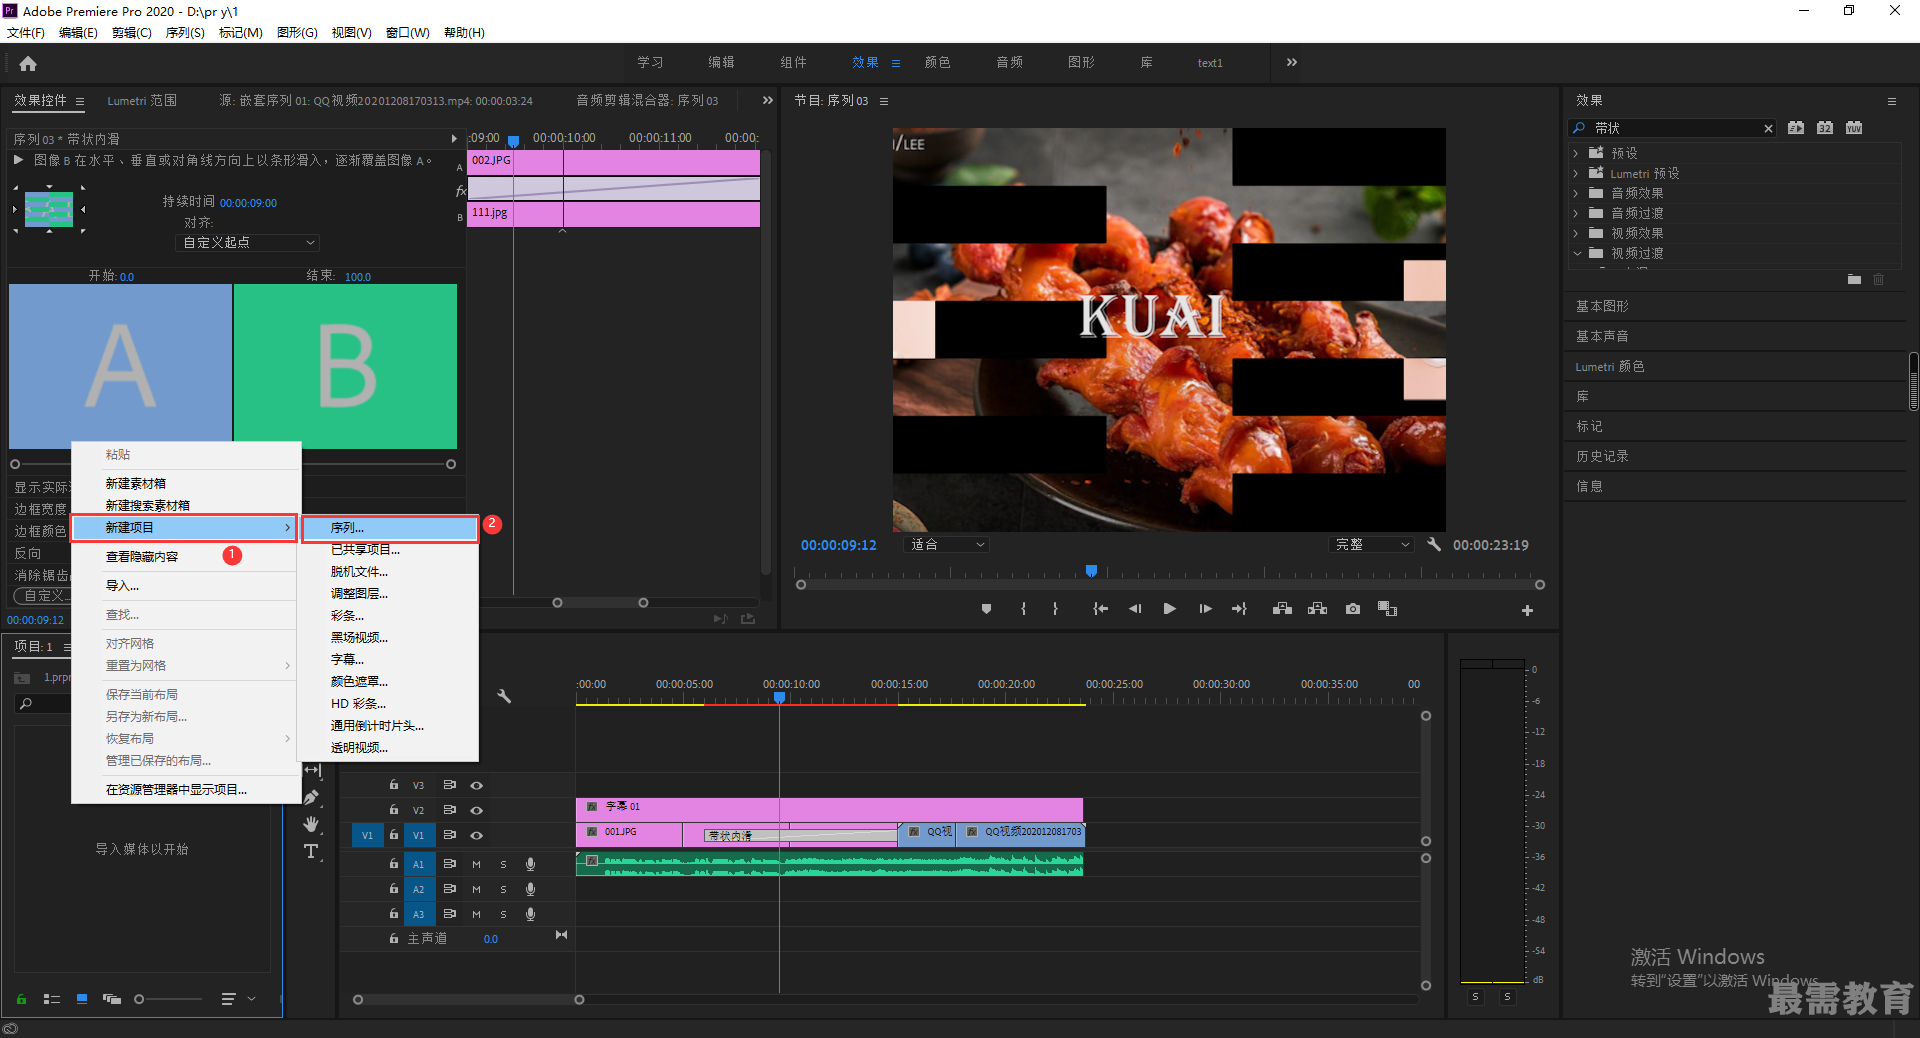
Task: Collapse the 视频过渡 folder
Action: tap(1577, 253)
